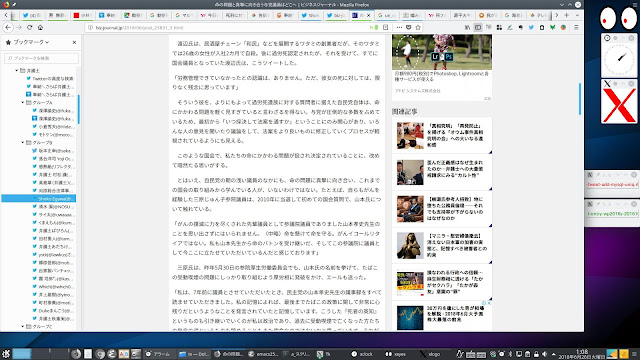Image resolution: width=640 pixels, height=360 pixels.
Task: Open the たかがセクハラ related article
Action: pyautogui.click(x=455, y=282)
